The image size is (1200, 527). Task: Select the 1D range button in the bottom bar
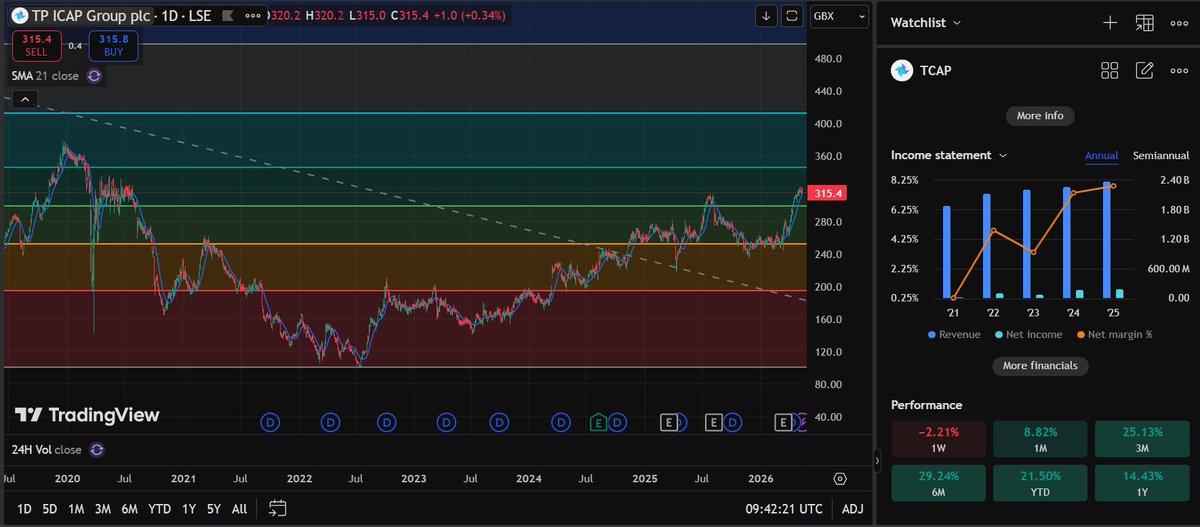tap(24, 509)
